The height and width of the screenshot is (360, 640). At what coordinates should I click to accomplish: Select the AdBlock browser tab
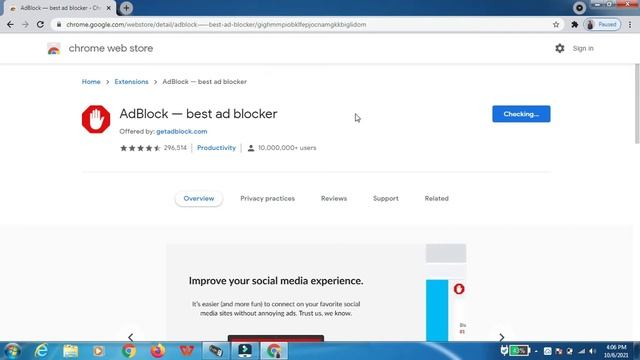tap(60, 8)
